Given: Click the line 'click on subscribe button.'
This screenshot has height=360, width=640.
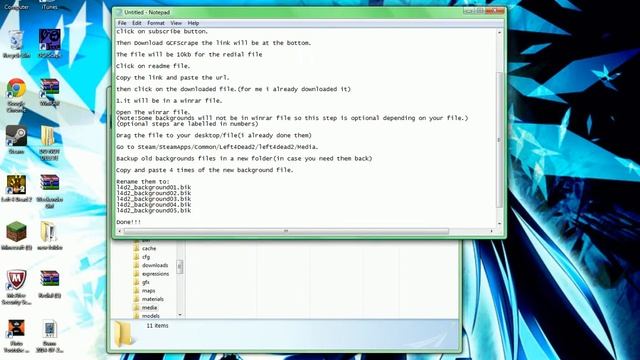Looking at the screenshot, I should [x=162, y=31].
